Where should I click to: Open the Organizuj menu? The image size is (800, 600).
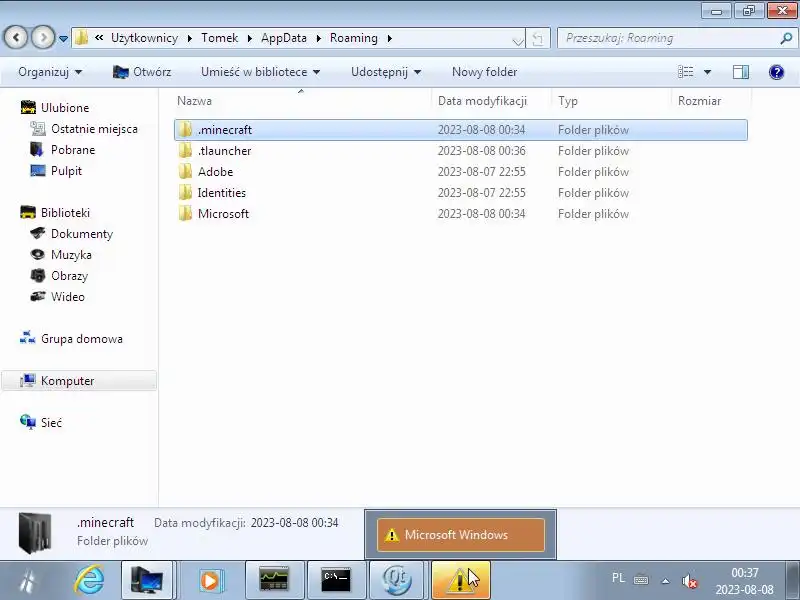coord(50,72)
